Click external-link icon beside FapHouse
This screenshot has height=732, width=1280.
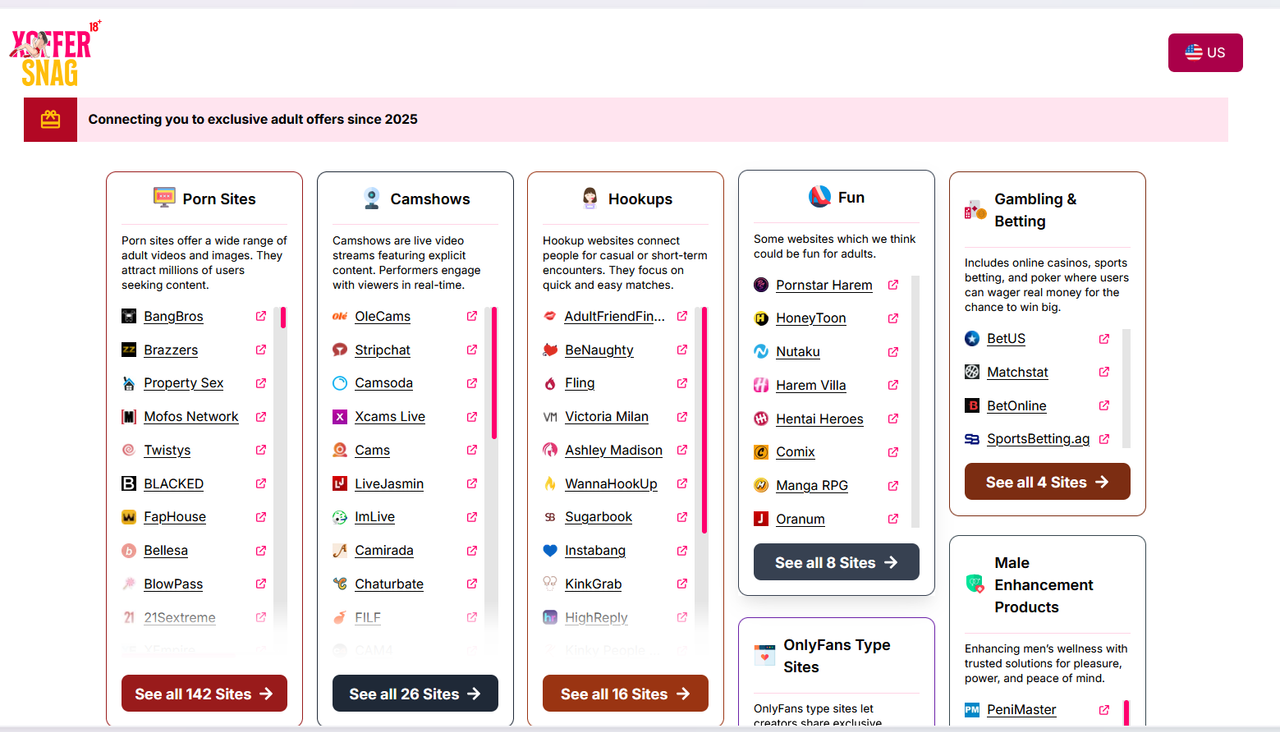(x=261, y=517)
